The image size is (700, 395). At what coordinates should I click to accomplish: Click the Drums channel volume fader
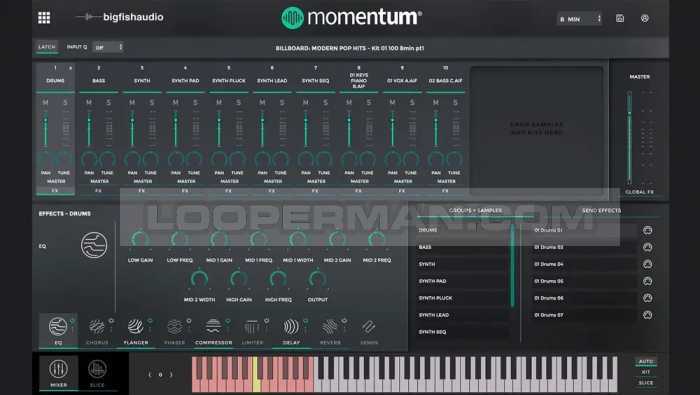coord(45,130)
